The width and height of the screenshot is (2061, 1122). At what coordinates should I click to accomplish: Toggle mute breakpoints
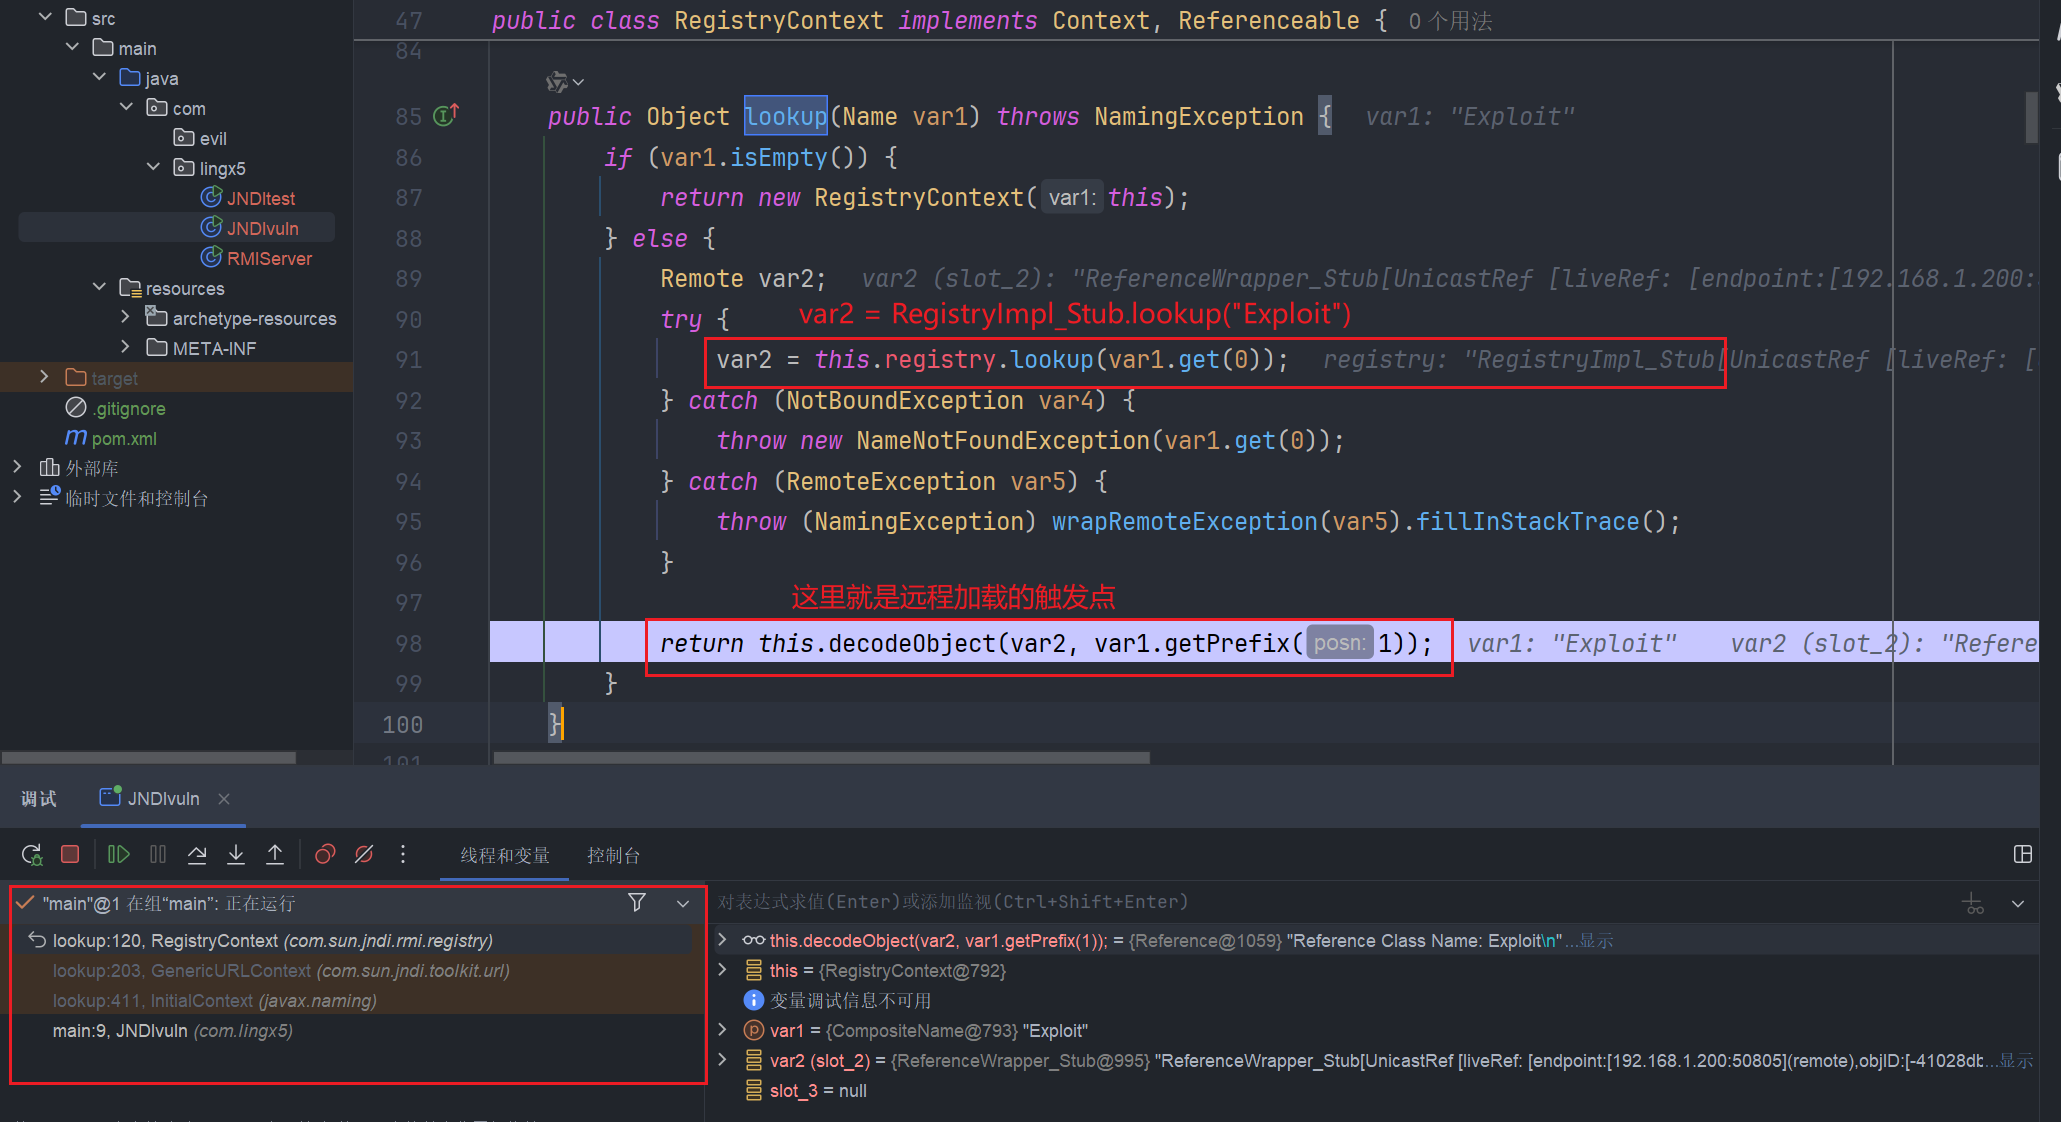[x=364, y=855]
